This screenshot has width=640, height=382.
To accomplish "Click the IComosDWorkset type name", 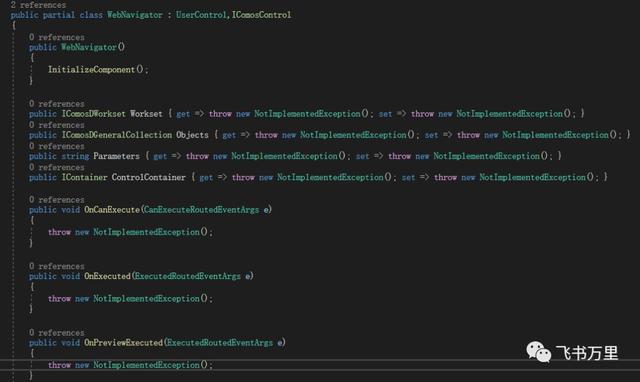I will [x=93, y=114].
